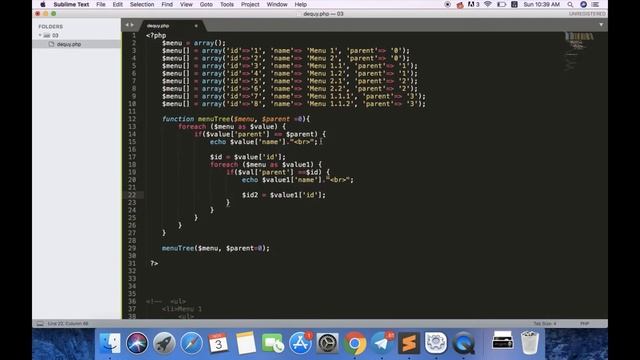
Task: Open the Sublime Text menu
Action: coord(71,4)
